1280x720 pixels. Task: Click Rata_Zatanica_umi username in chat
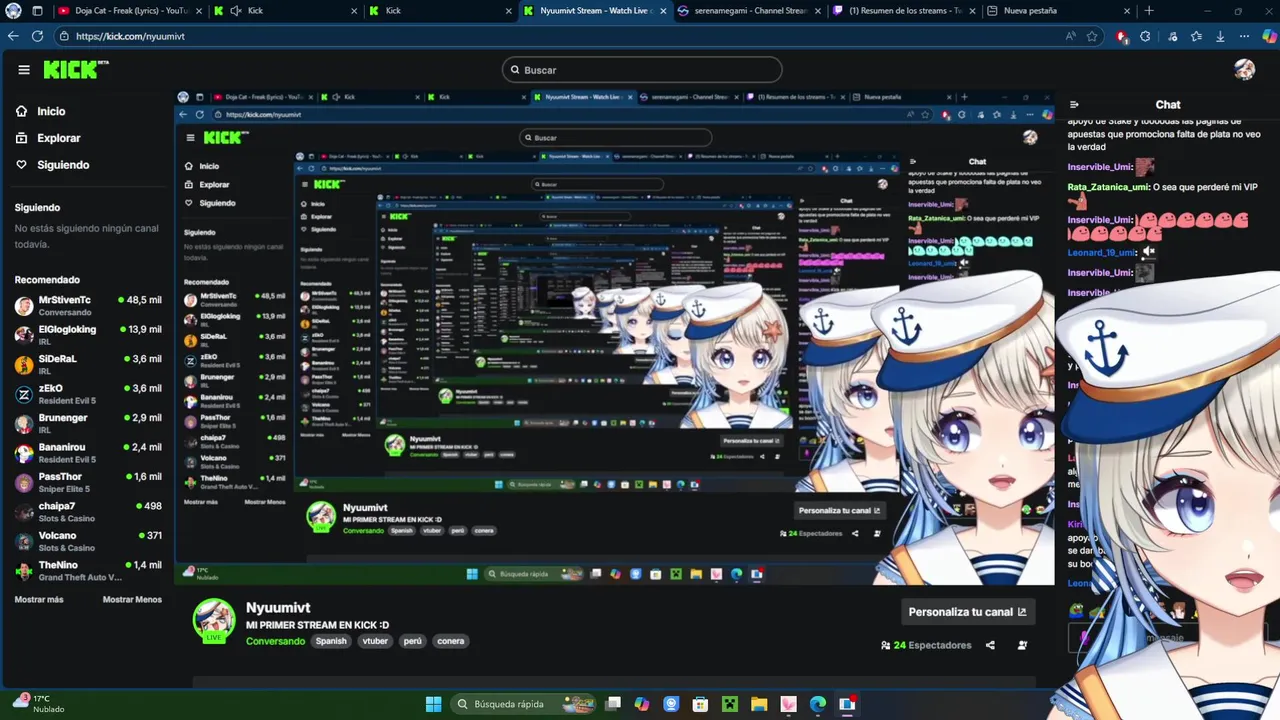point(1109,187)
